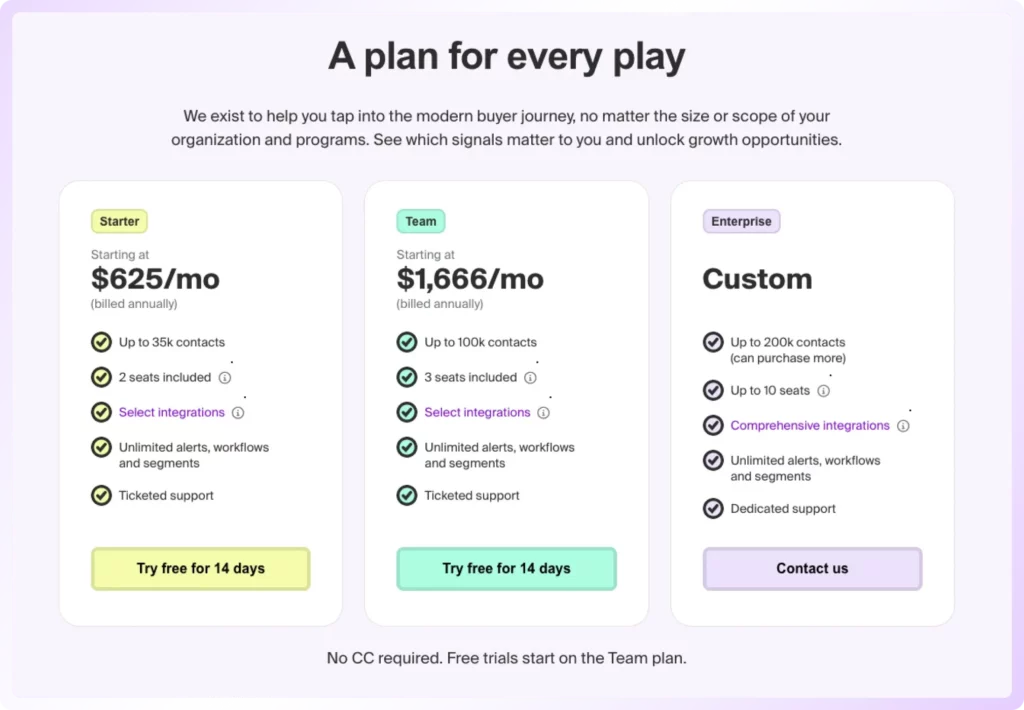
Task: Select the purple Enterprise plan badge
Action: tap(741, 221)
